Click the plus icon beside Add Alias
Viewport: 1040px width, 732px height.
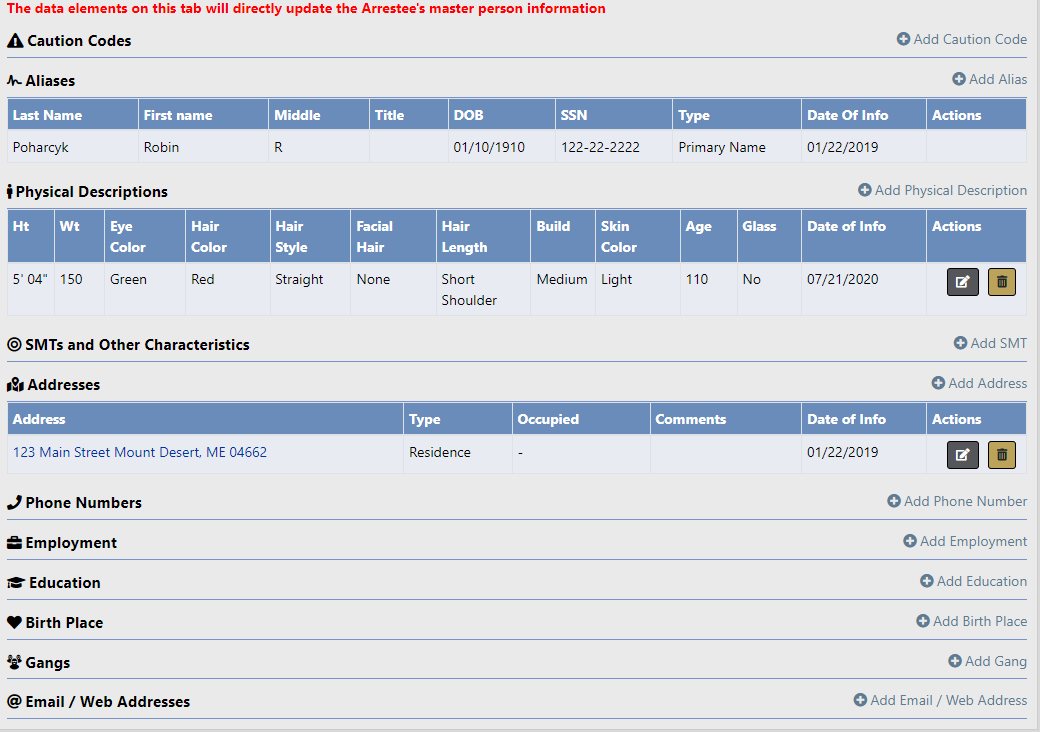959,79
